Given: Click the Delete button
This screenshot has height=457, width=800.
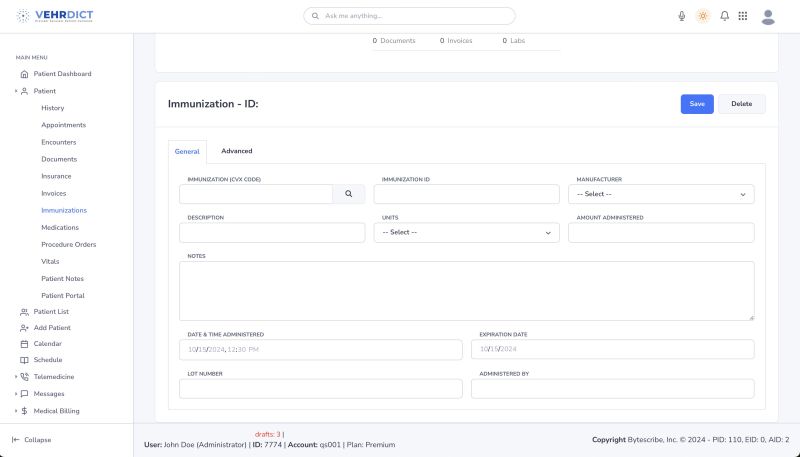Looking at the screenshot, I should 741,104.
